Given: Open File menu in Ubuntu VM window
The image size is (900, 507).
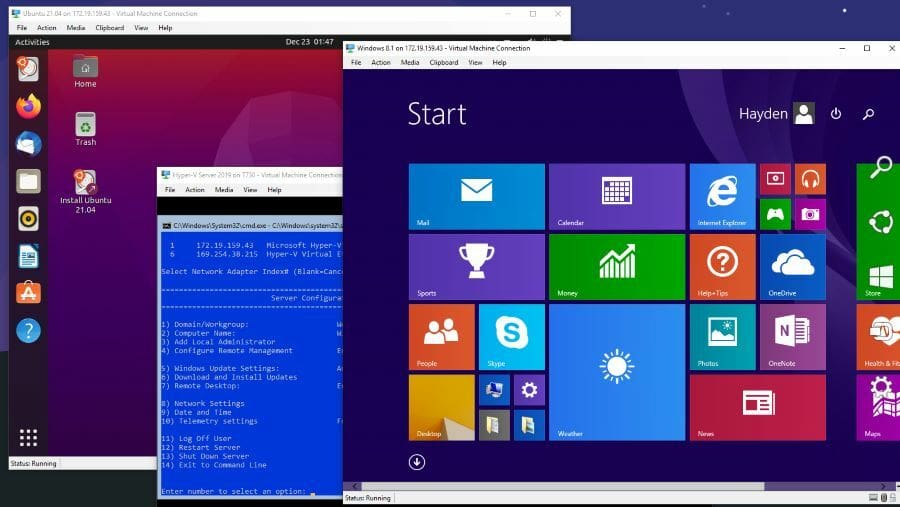Looking at the screenshot, I should click(22, 28).
